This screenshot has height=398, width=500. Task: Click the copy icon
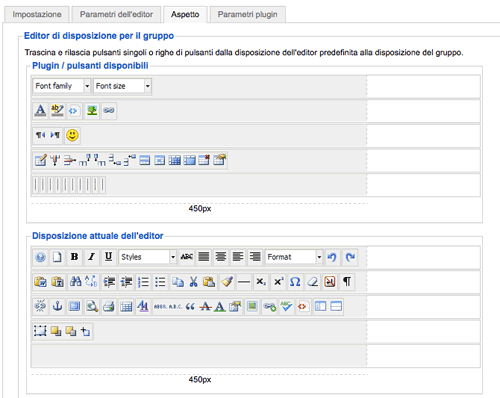177,282
